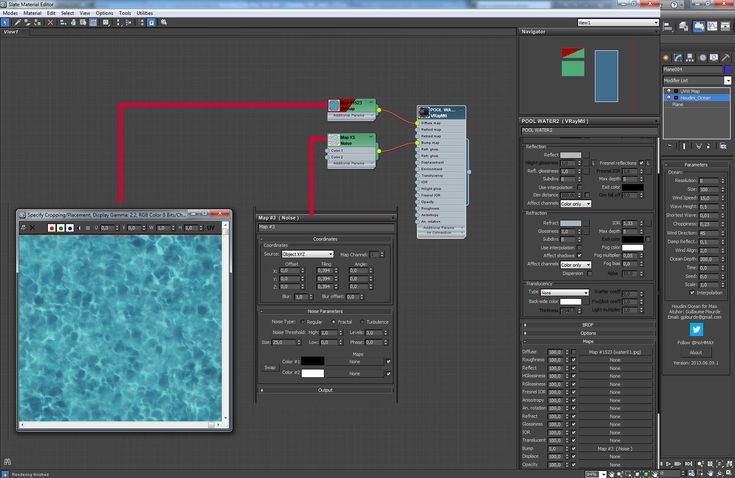This screenshot has height=478, width=735.
Task: Select the arrow Select tool in toolbar
Action: (5, 21)
